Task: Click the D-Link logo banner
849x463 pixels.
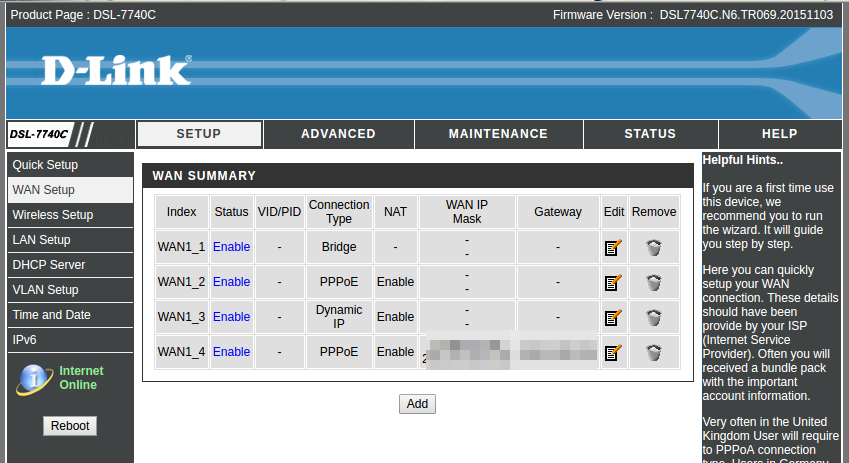Action: click(x=116, y=70)
